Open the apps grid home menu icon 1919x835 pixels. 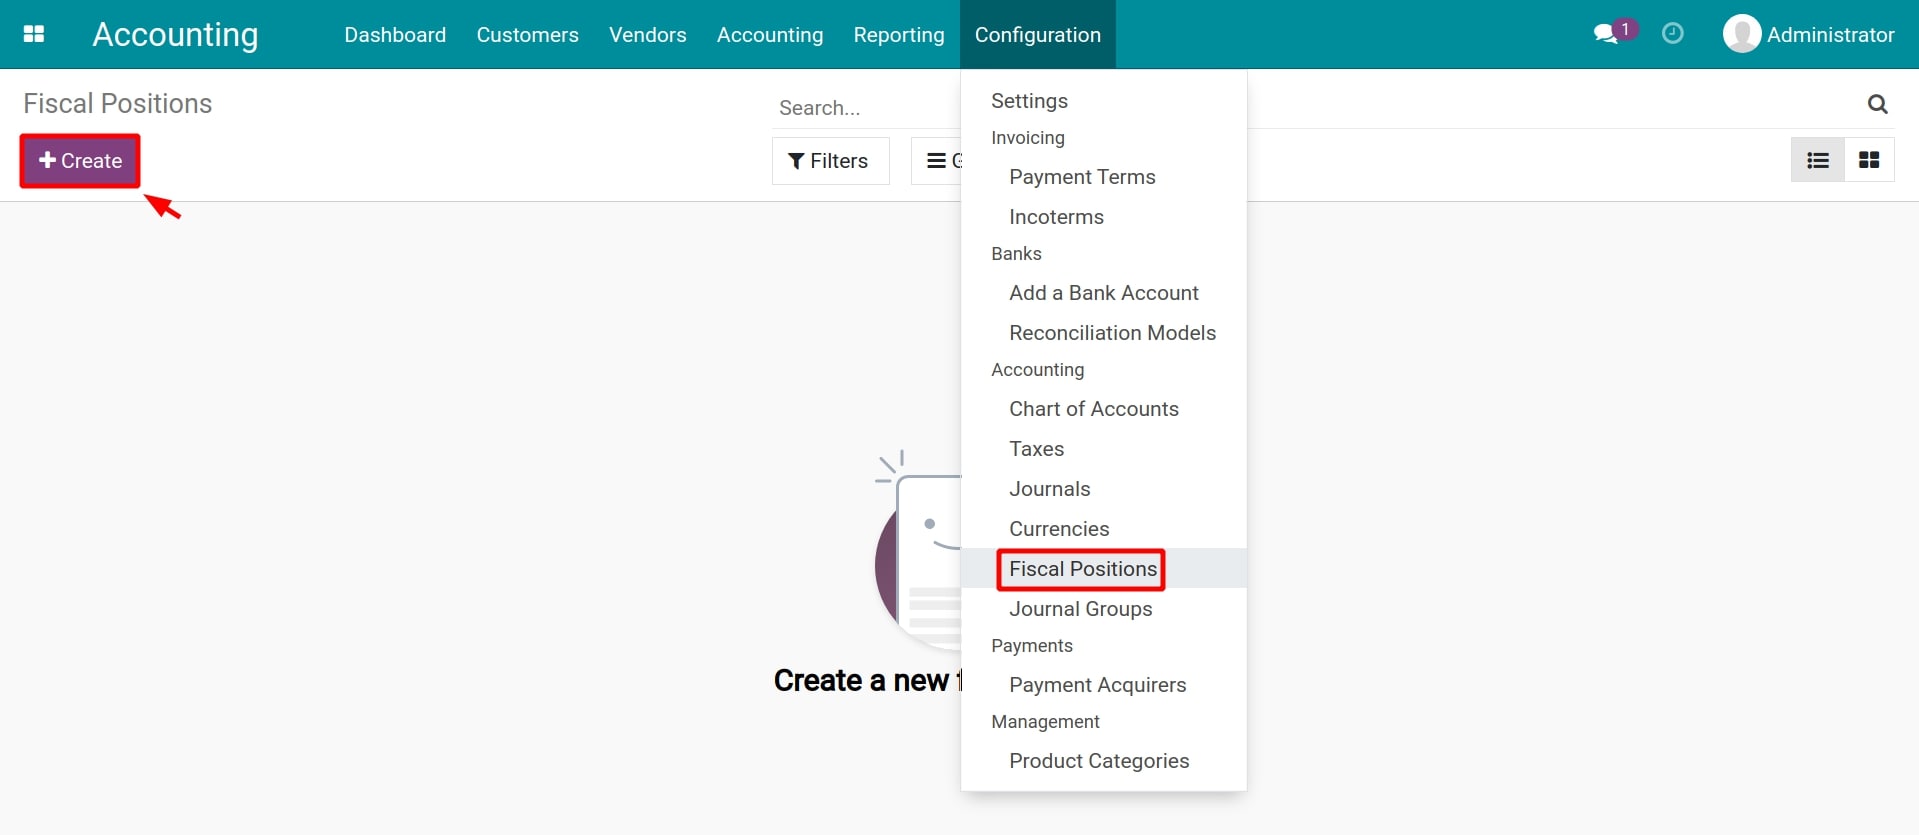pyautogui.click(x=34, y=34)
